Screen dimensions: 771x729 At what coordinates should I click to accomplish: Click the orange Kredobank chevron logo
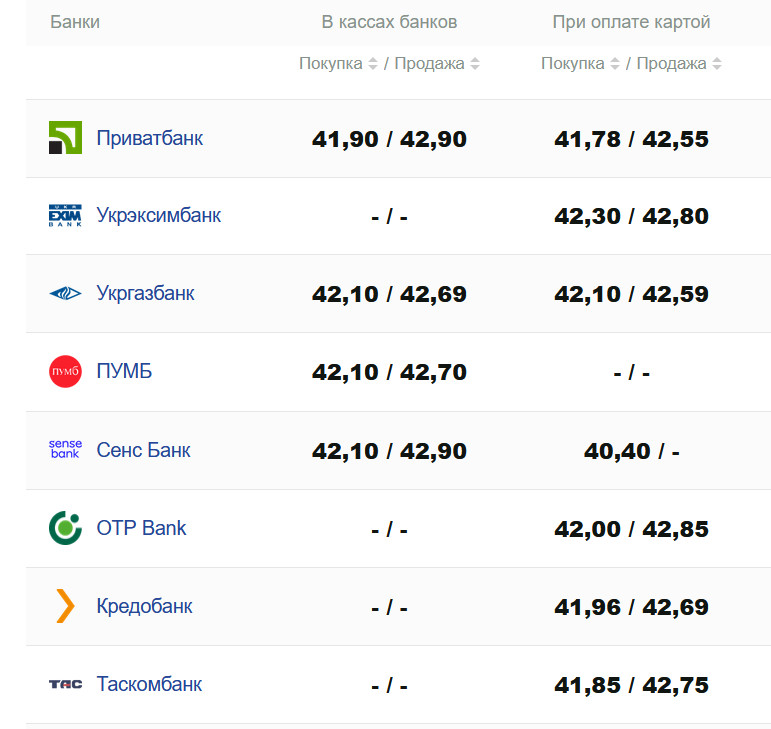pyautogui.click(x=65, y=606)
